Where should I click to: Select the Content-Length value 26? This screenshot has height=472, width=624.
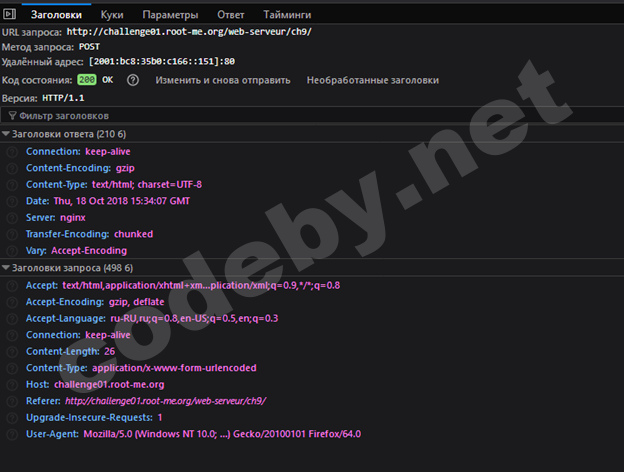pos(109,352)
